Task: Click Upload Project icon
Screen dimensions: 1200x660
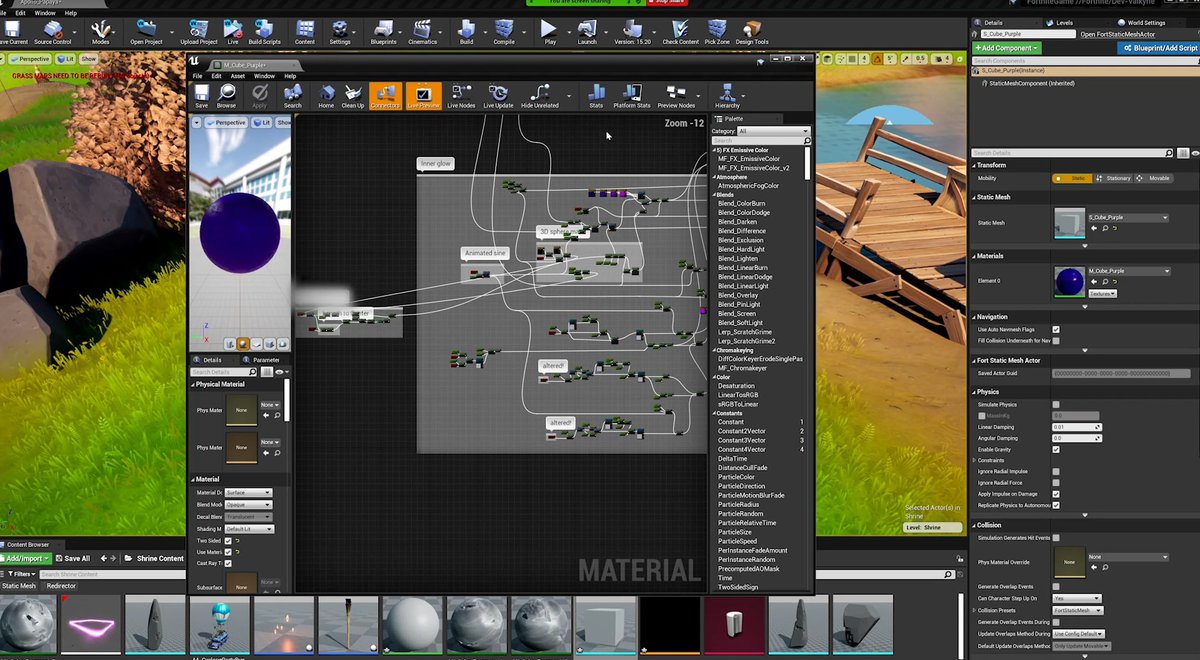Action: (x=199, y=31)
